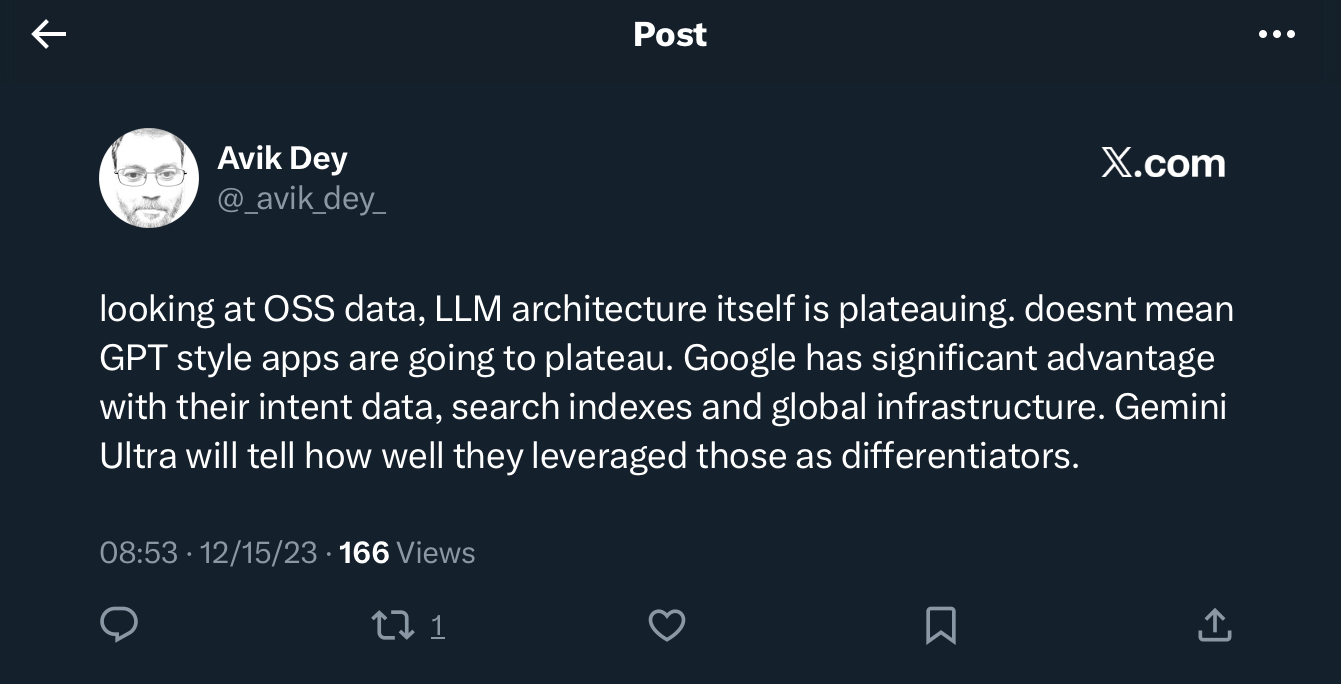Open the @_avik_dey_ handle link

301,199
